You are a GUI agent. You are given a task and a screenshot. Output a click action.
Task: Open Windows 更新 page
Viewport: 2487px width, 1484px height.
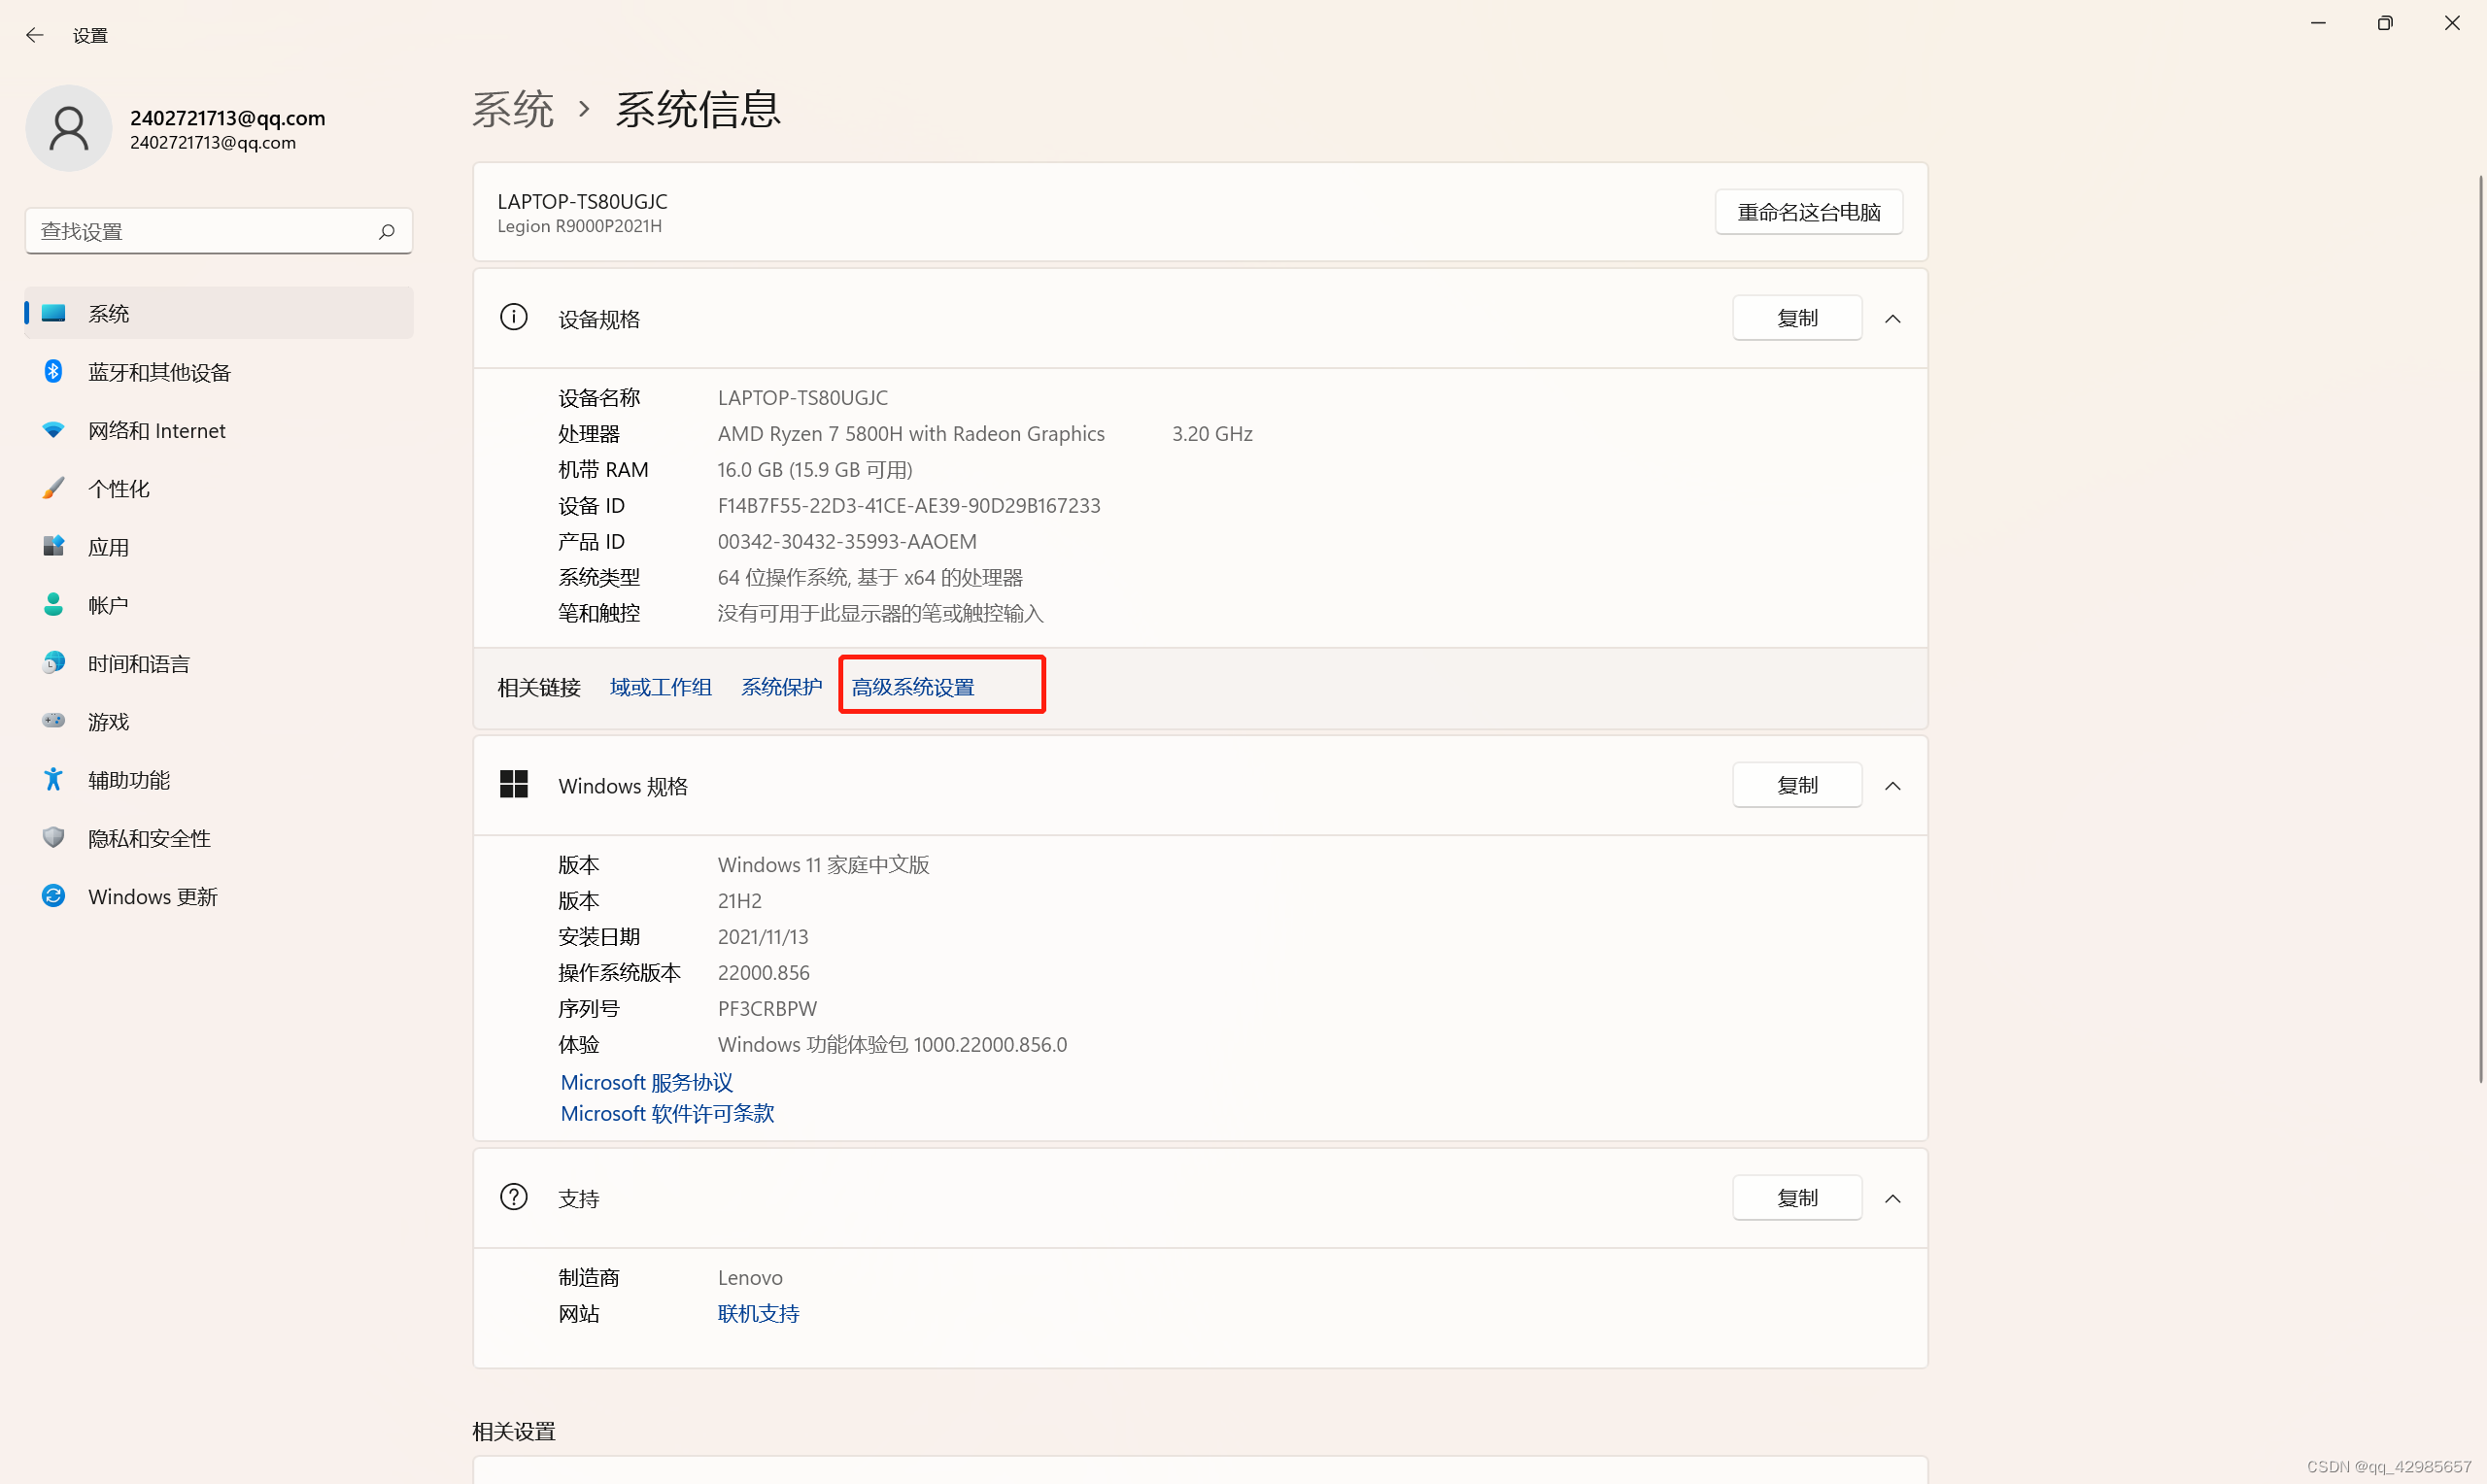[x=152, y=896]
